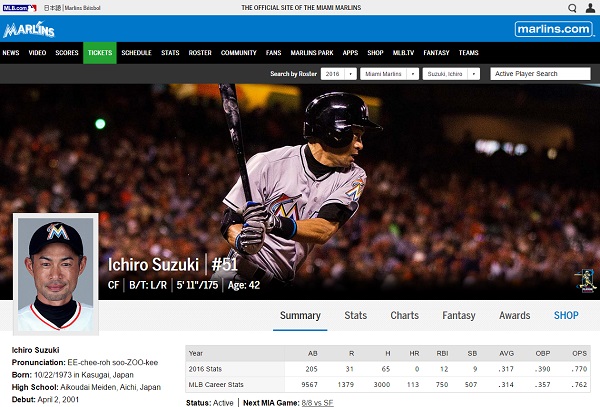Image resolution: width=600 pixels, height=407 pixels.
Task: Open the TEAMS menu
Action: click(468, 53)
